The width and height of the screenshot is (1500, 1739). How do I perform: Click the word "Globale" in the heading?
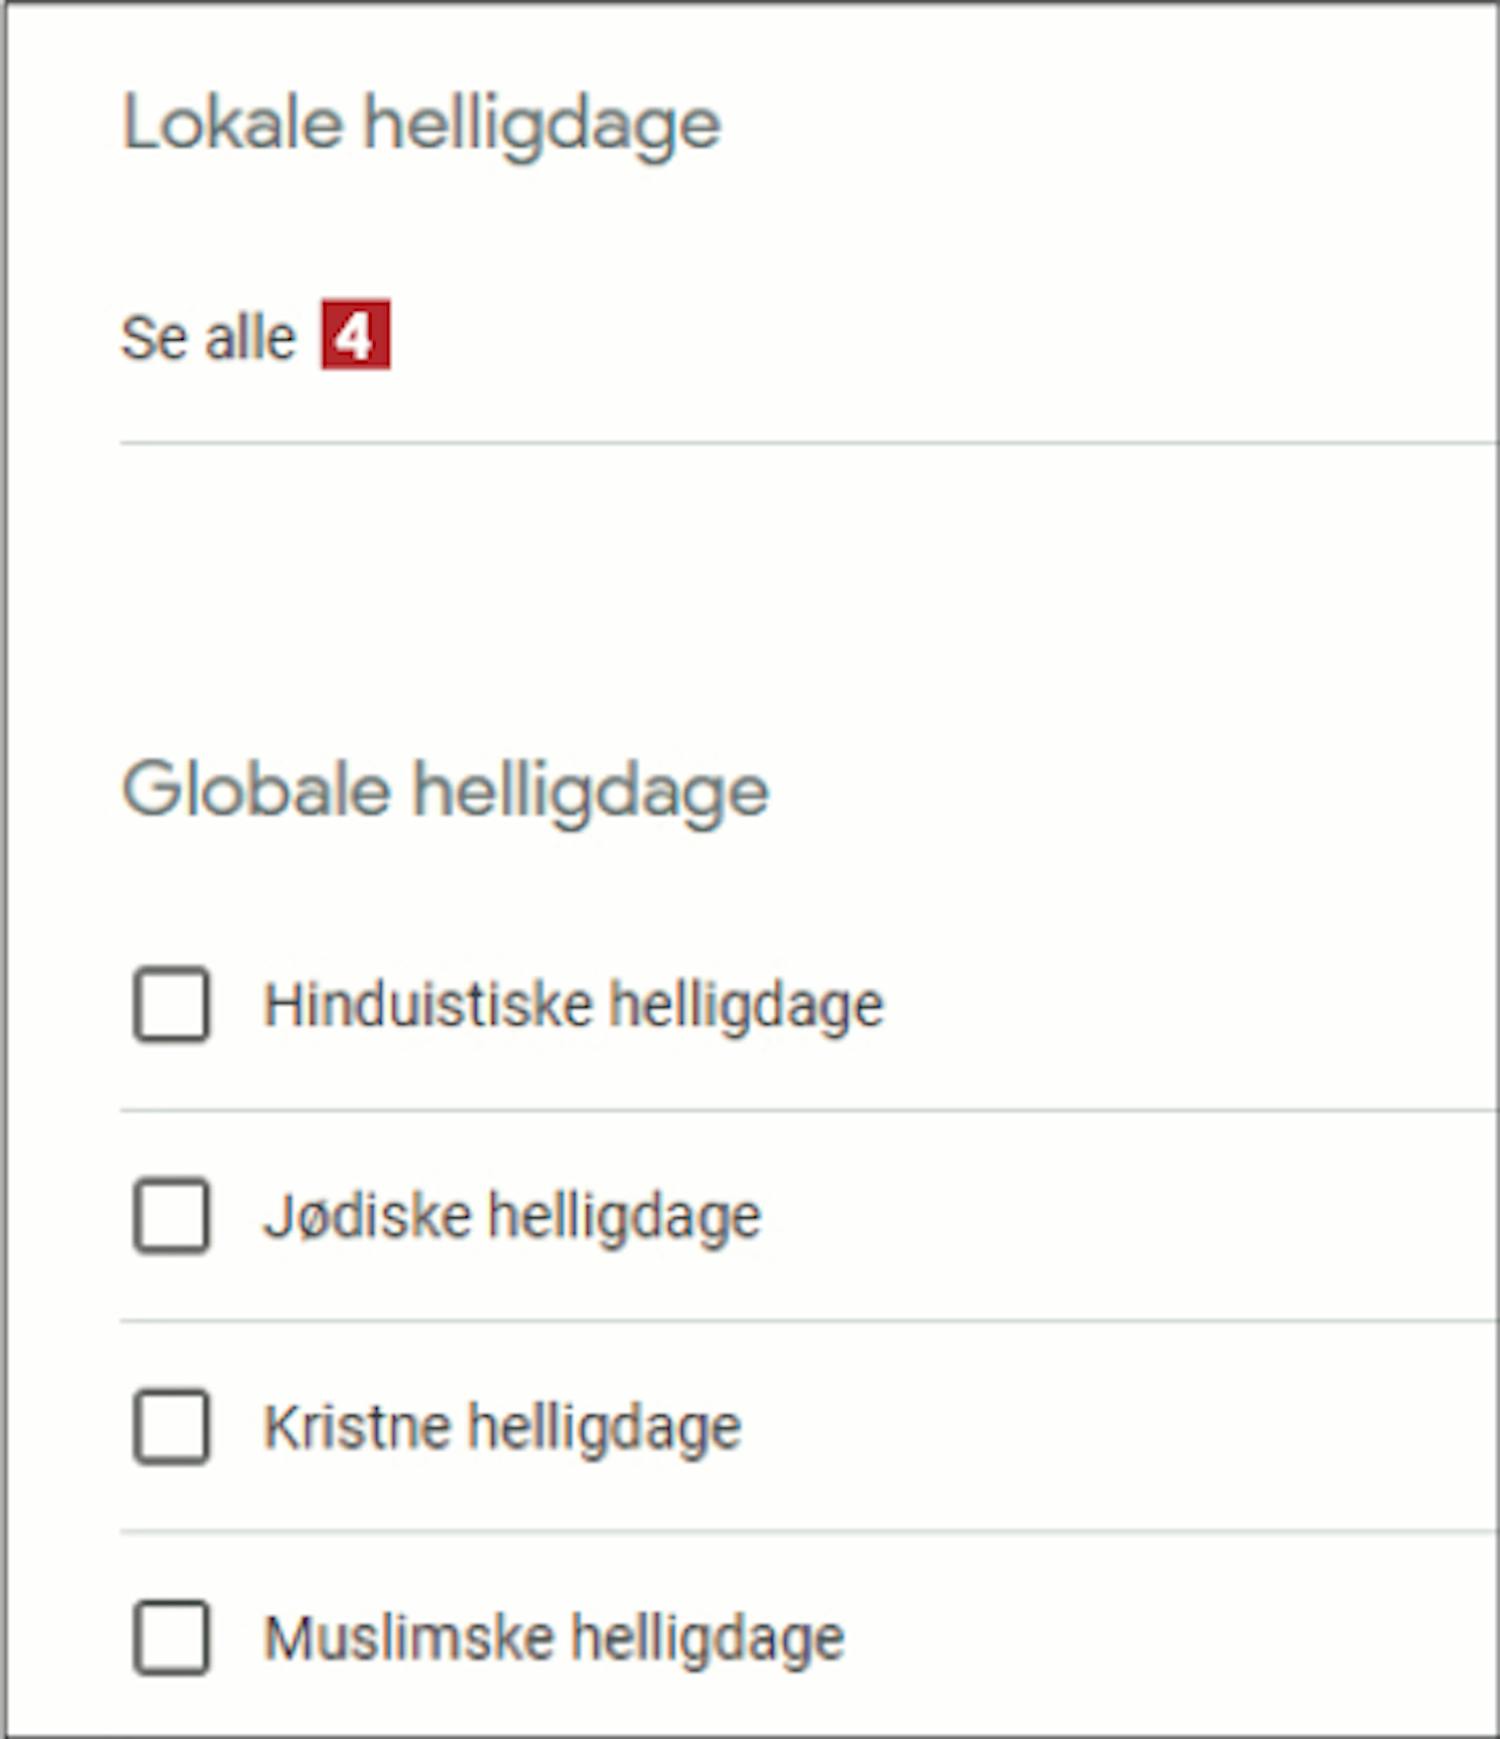256,790
